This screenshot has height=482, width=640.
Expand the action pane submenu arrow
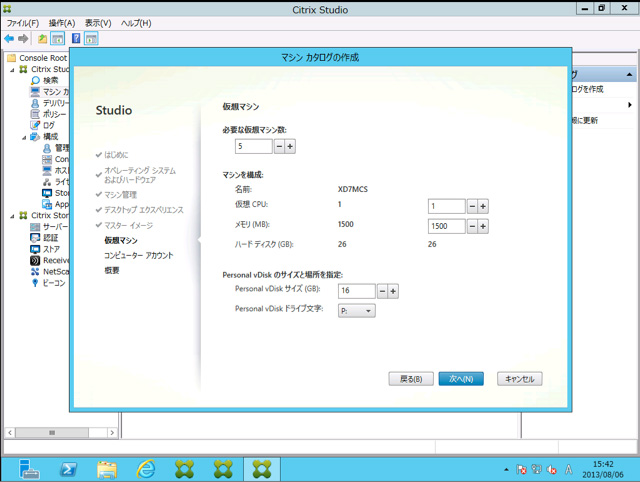pos(630,105)
